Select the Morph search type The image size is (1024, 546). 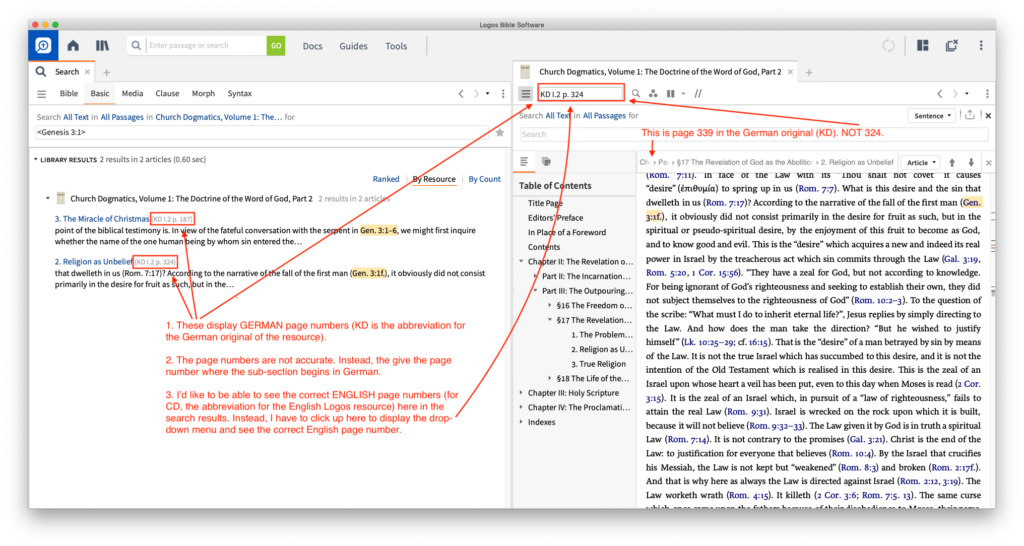(203, 93)
